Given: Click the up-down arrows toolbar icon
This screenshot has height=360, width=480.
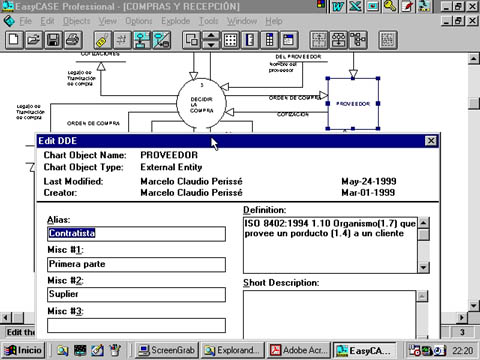Looking at the screenshot, I should (211, 40).
